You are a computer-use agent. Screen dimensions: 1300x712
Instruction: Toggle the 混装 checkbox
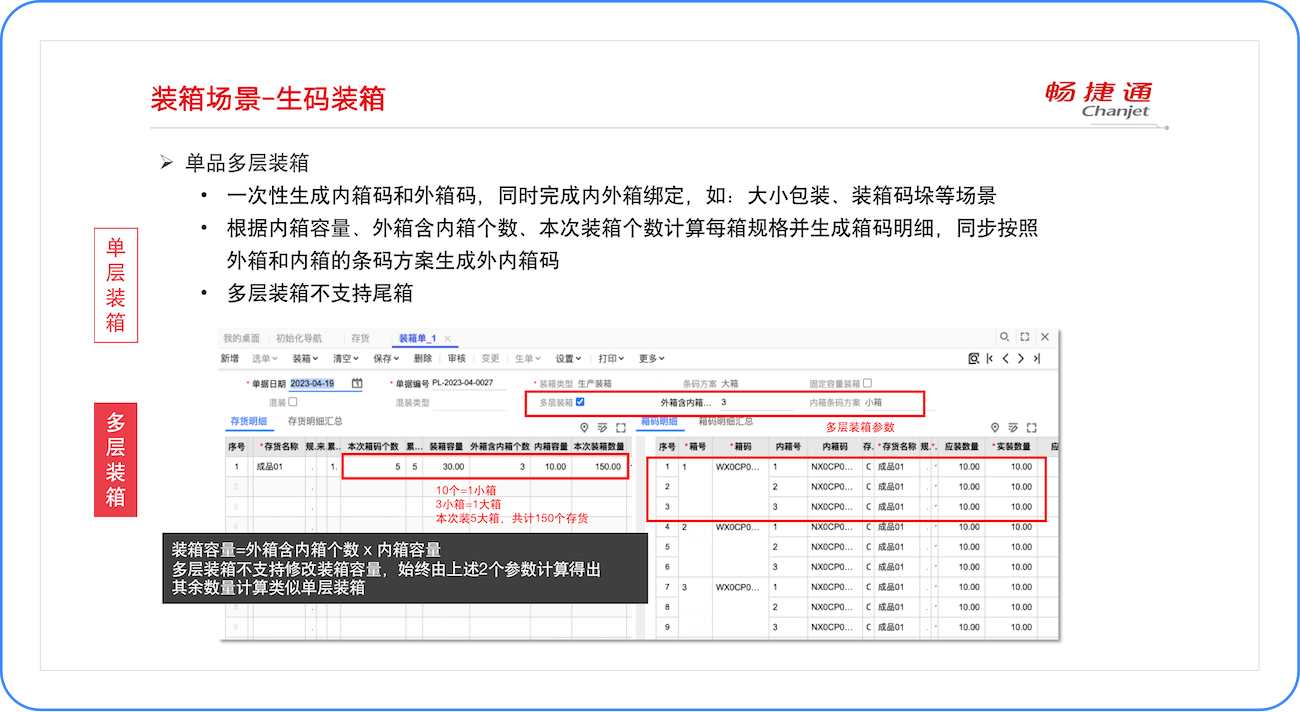[293, 402]
